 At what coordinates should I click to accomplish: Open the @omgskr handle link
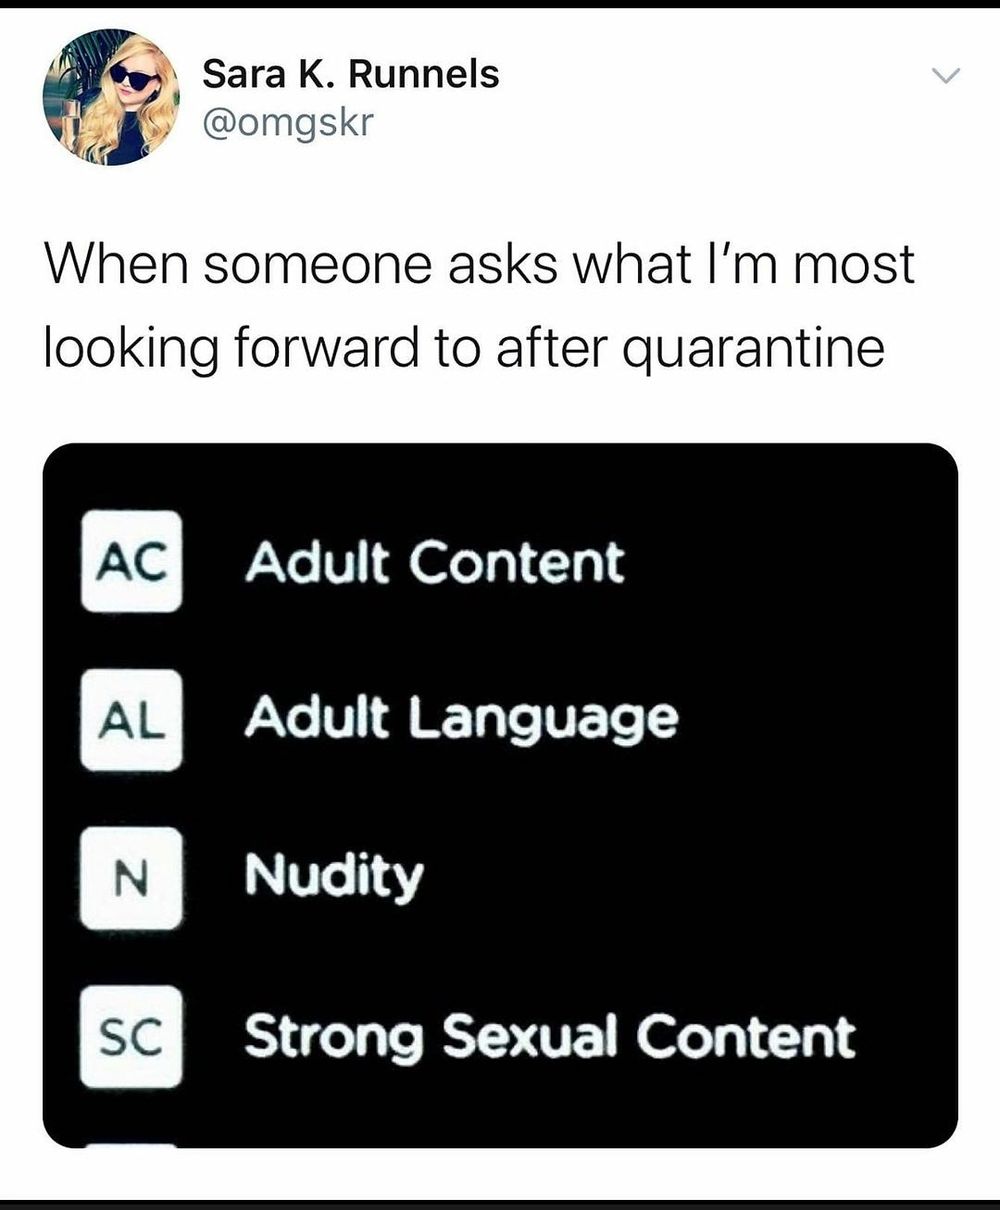(287, 123)
